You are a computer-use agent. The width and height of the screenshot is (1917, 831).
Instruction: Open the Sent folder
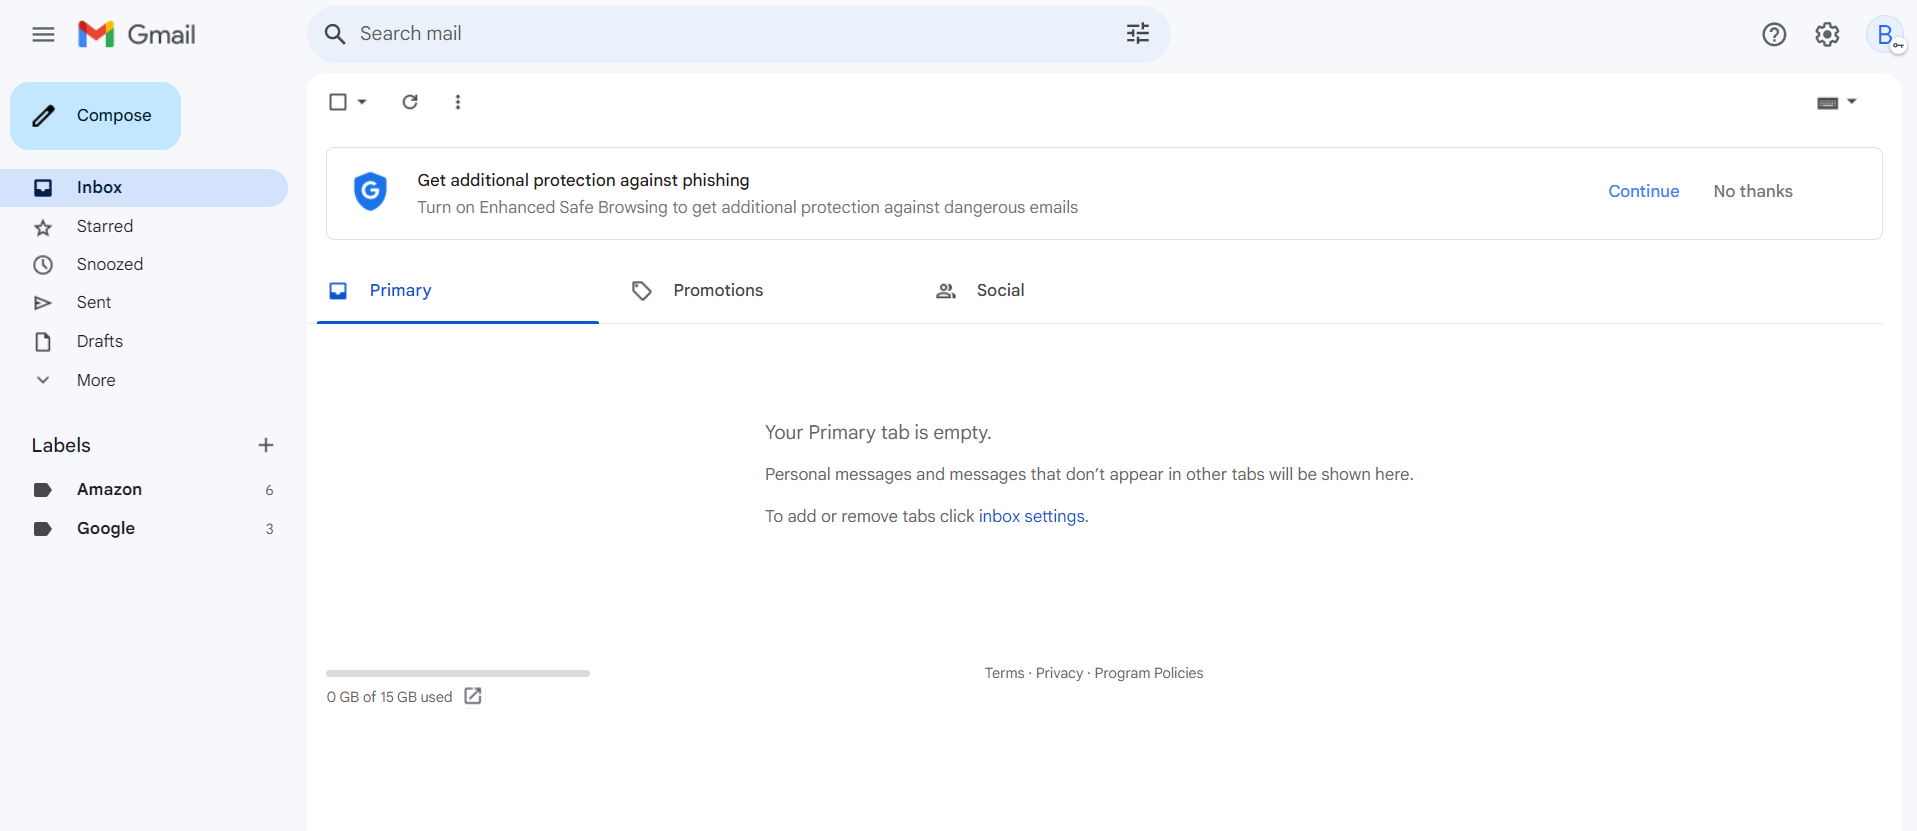(x=144, y=303)
